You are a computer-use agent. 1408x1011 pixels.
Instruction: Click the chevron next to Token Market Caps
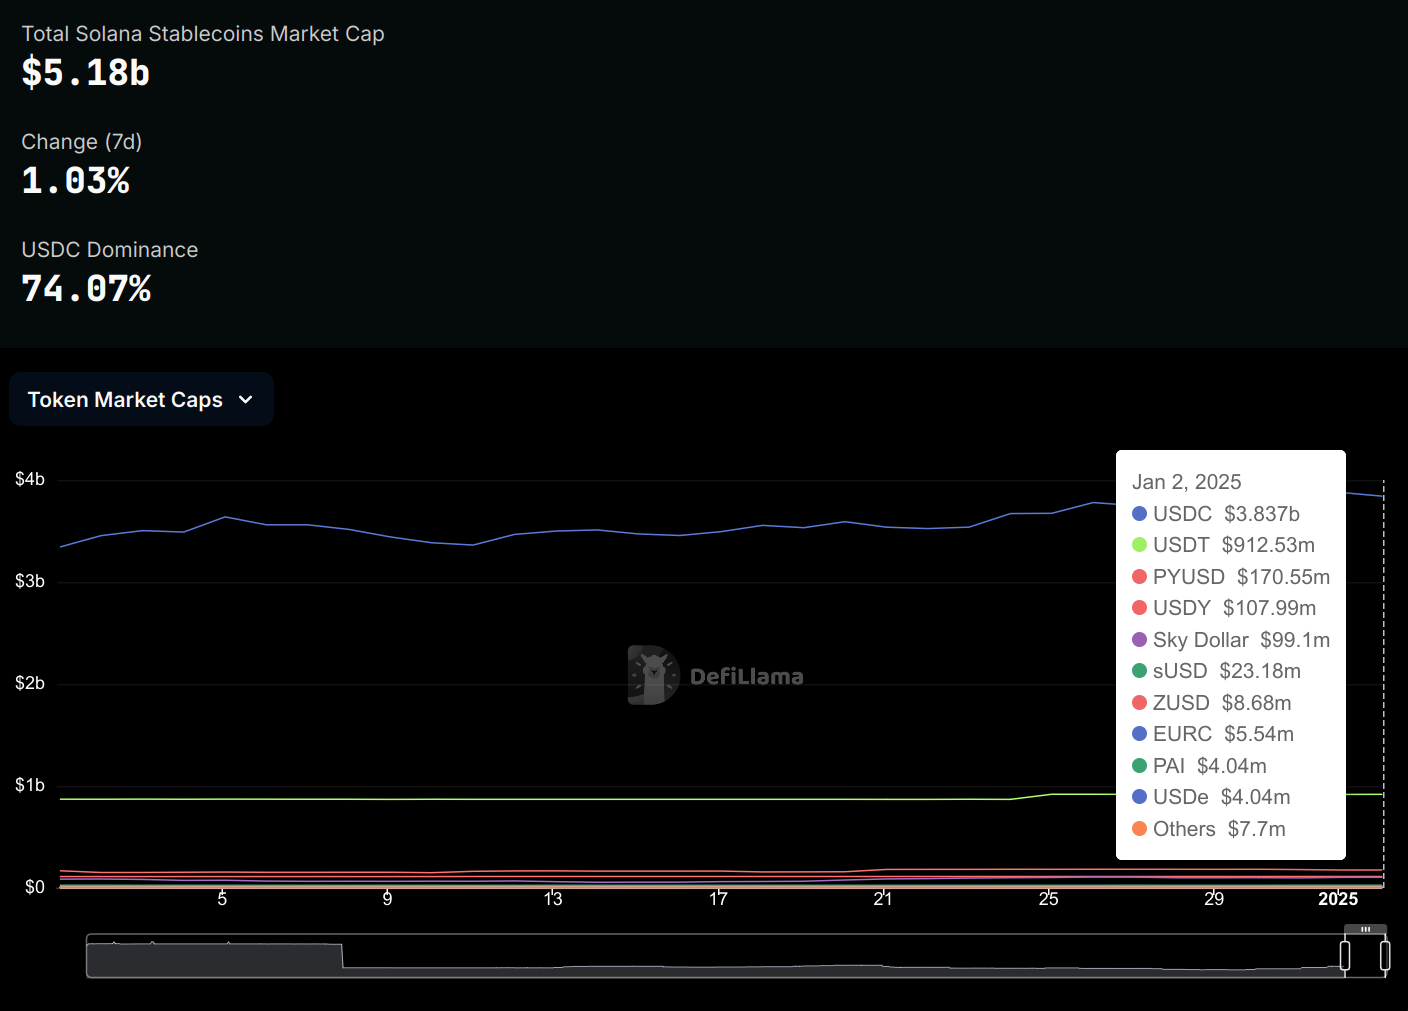(247, 399)
